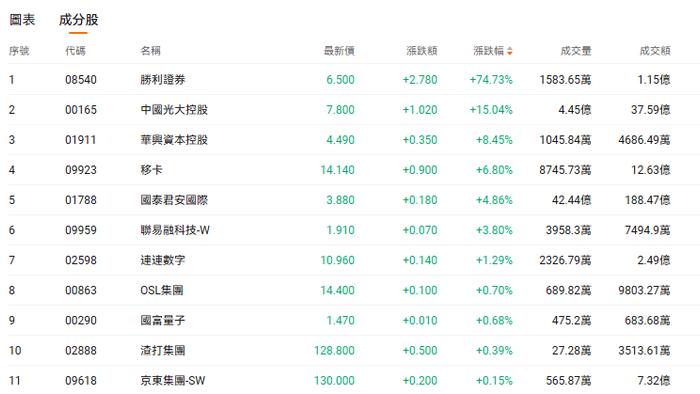The width and height of the screenshot is (700, 394).
Task: Select the 移卡 stock entry
Action: pos(151,170)
